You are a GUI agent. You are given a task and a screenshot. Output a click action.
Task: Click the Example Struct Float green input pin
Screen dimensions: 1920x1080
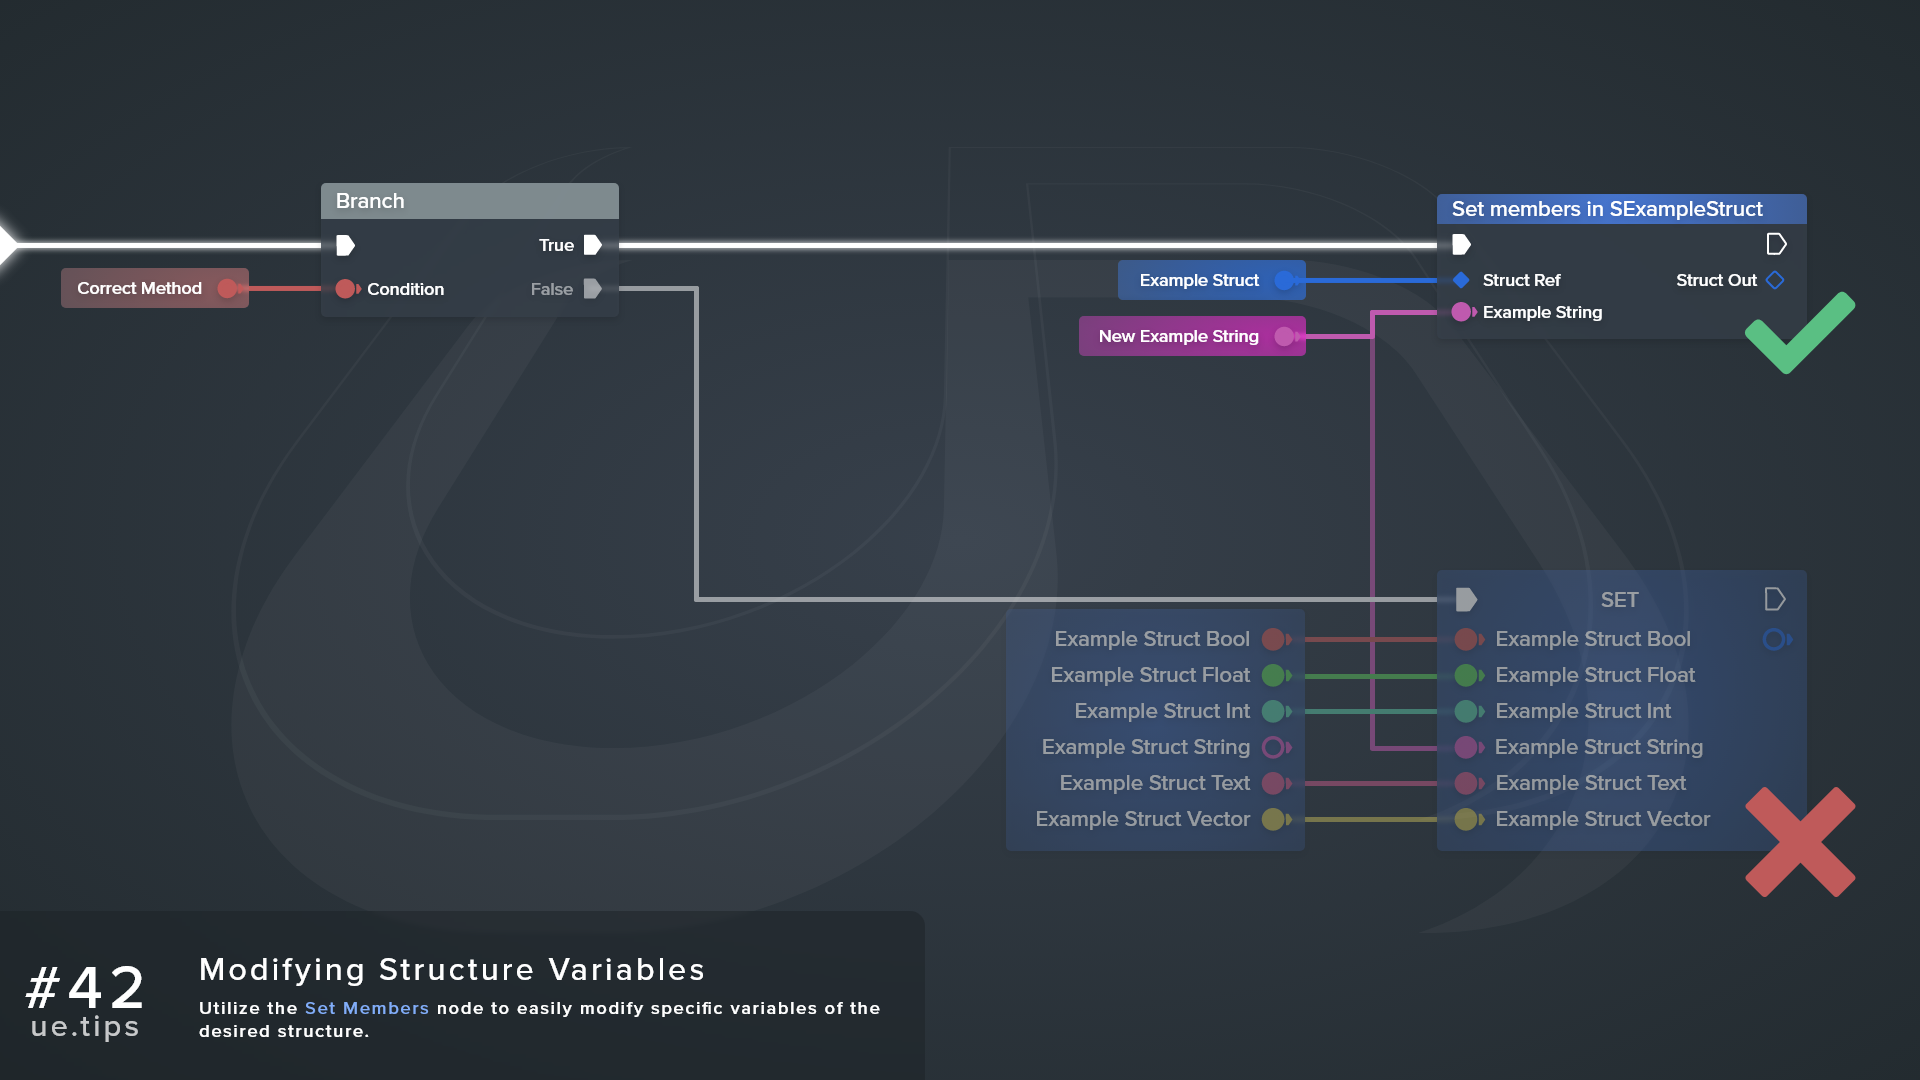(1466, 675)
